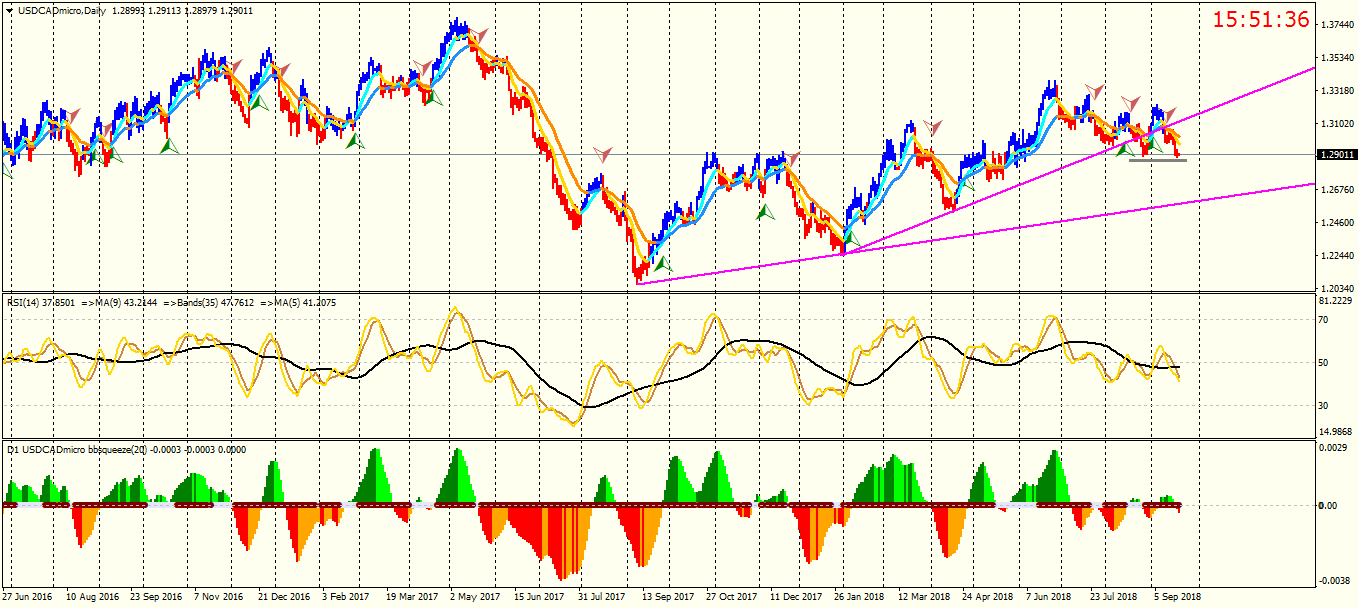Click the current price tag 1.29011 on the price axis
The height and width of the screenshot is (608, 1358).
point(1338,155)
